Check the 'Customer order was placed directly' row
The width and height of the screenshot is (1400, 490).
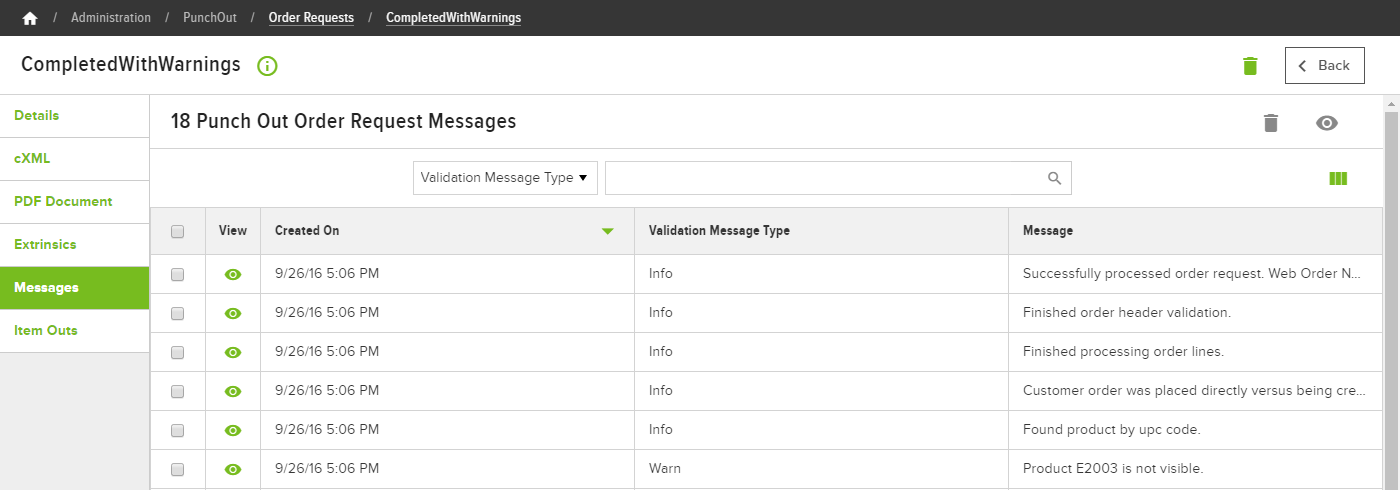[x=178, y=391]
